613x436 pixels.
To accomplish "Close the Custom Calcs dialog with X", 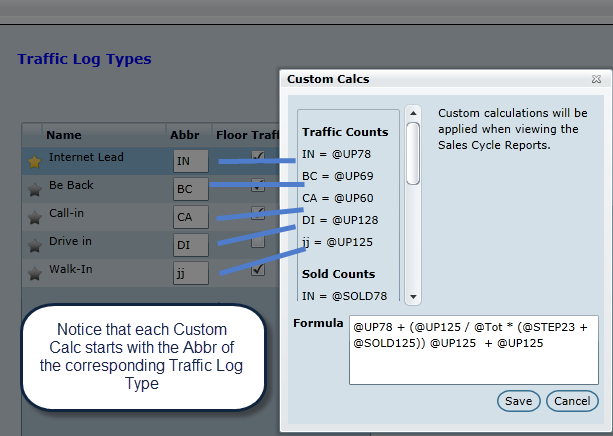I will tap(599, 78).
